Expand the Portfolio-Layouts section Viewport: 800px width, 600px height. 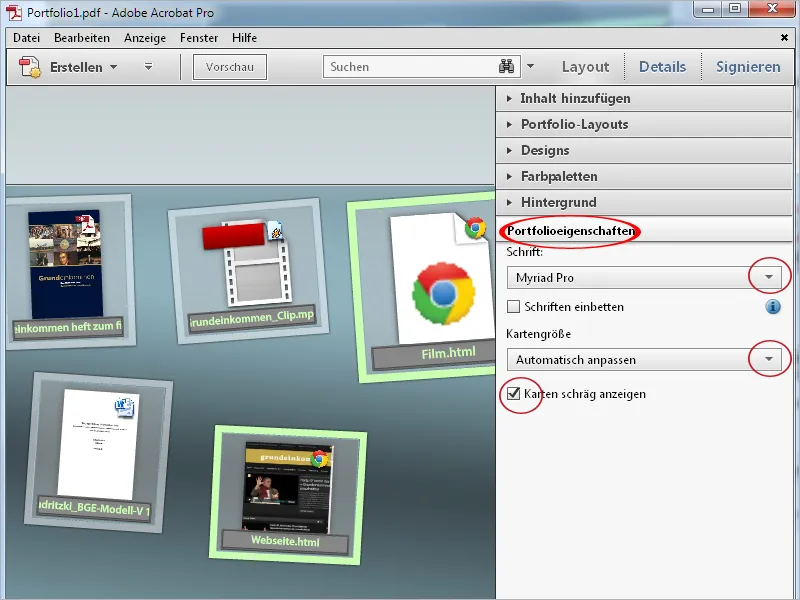644,124
